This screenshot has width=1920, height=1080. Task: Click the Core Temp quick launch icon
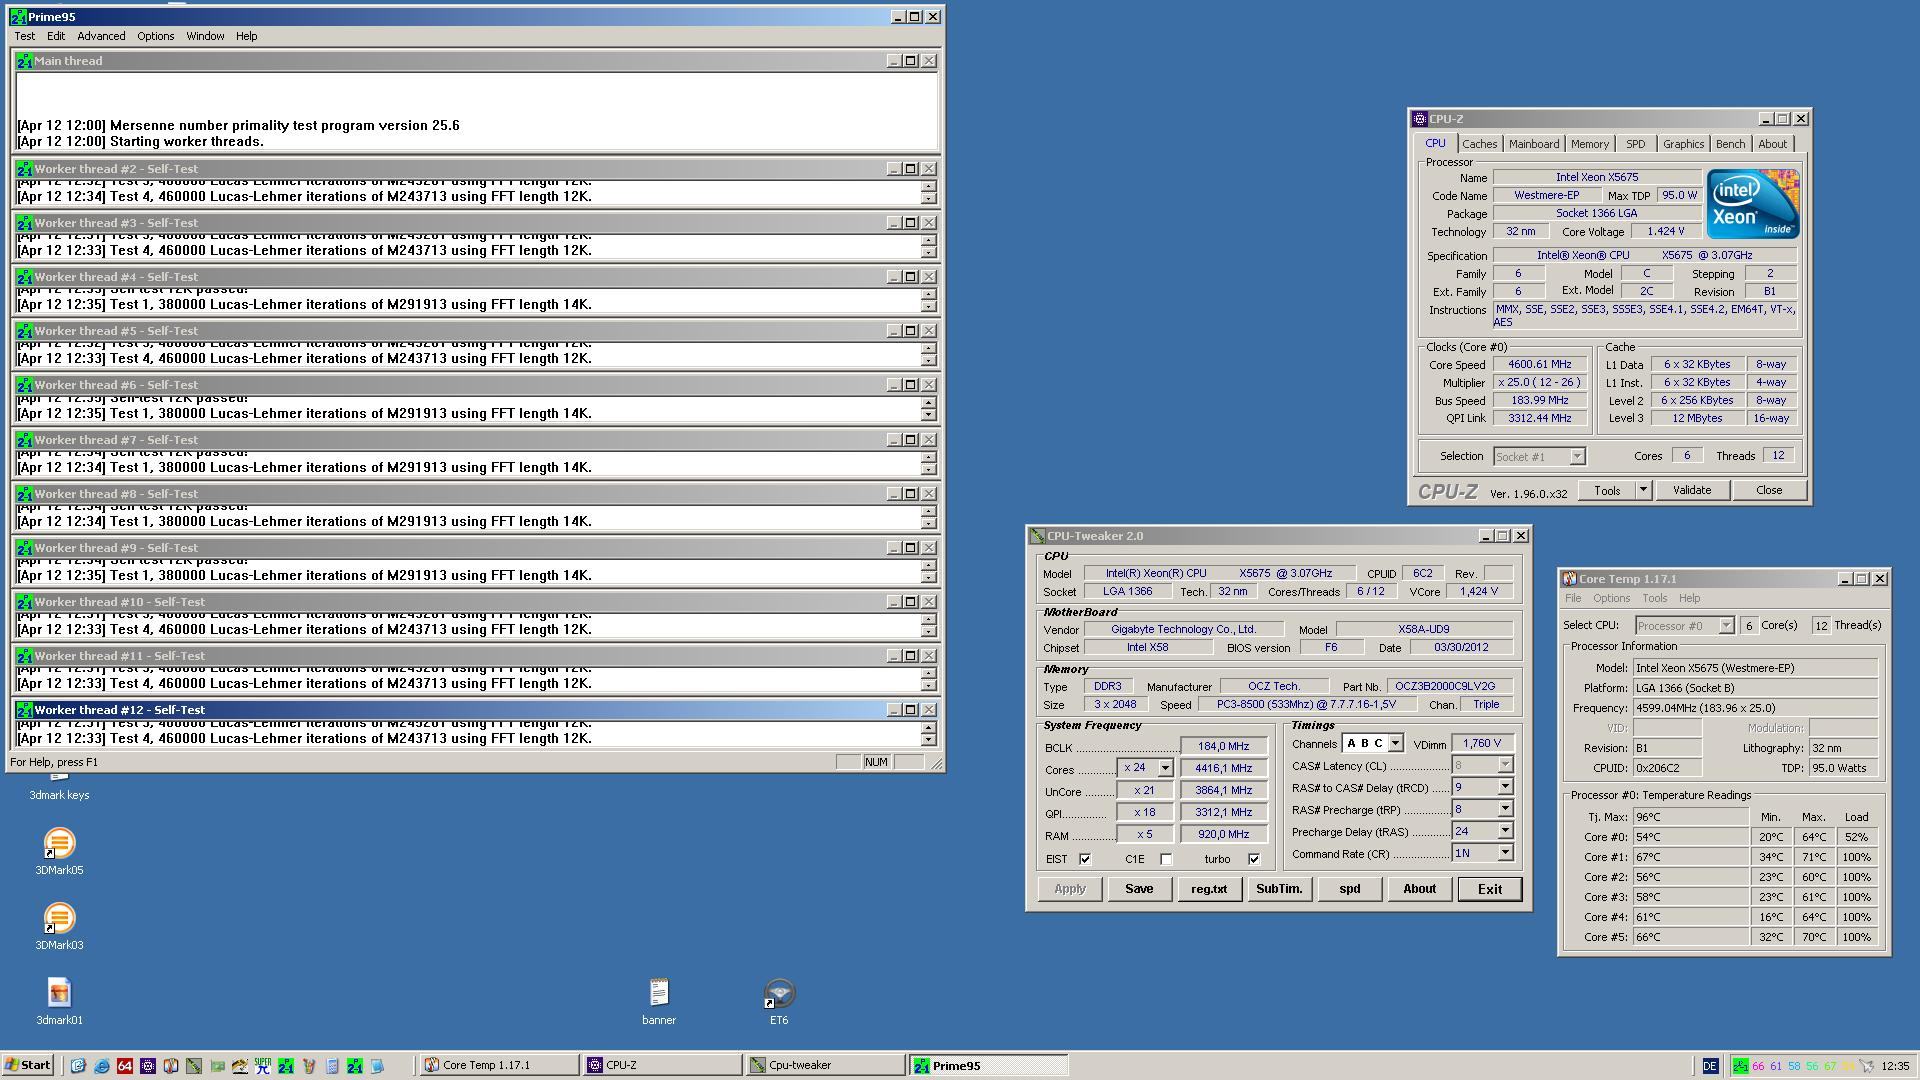point(171,1066)
